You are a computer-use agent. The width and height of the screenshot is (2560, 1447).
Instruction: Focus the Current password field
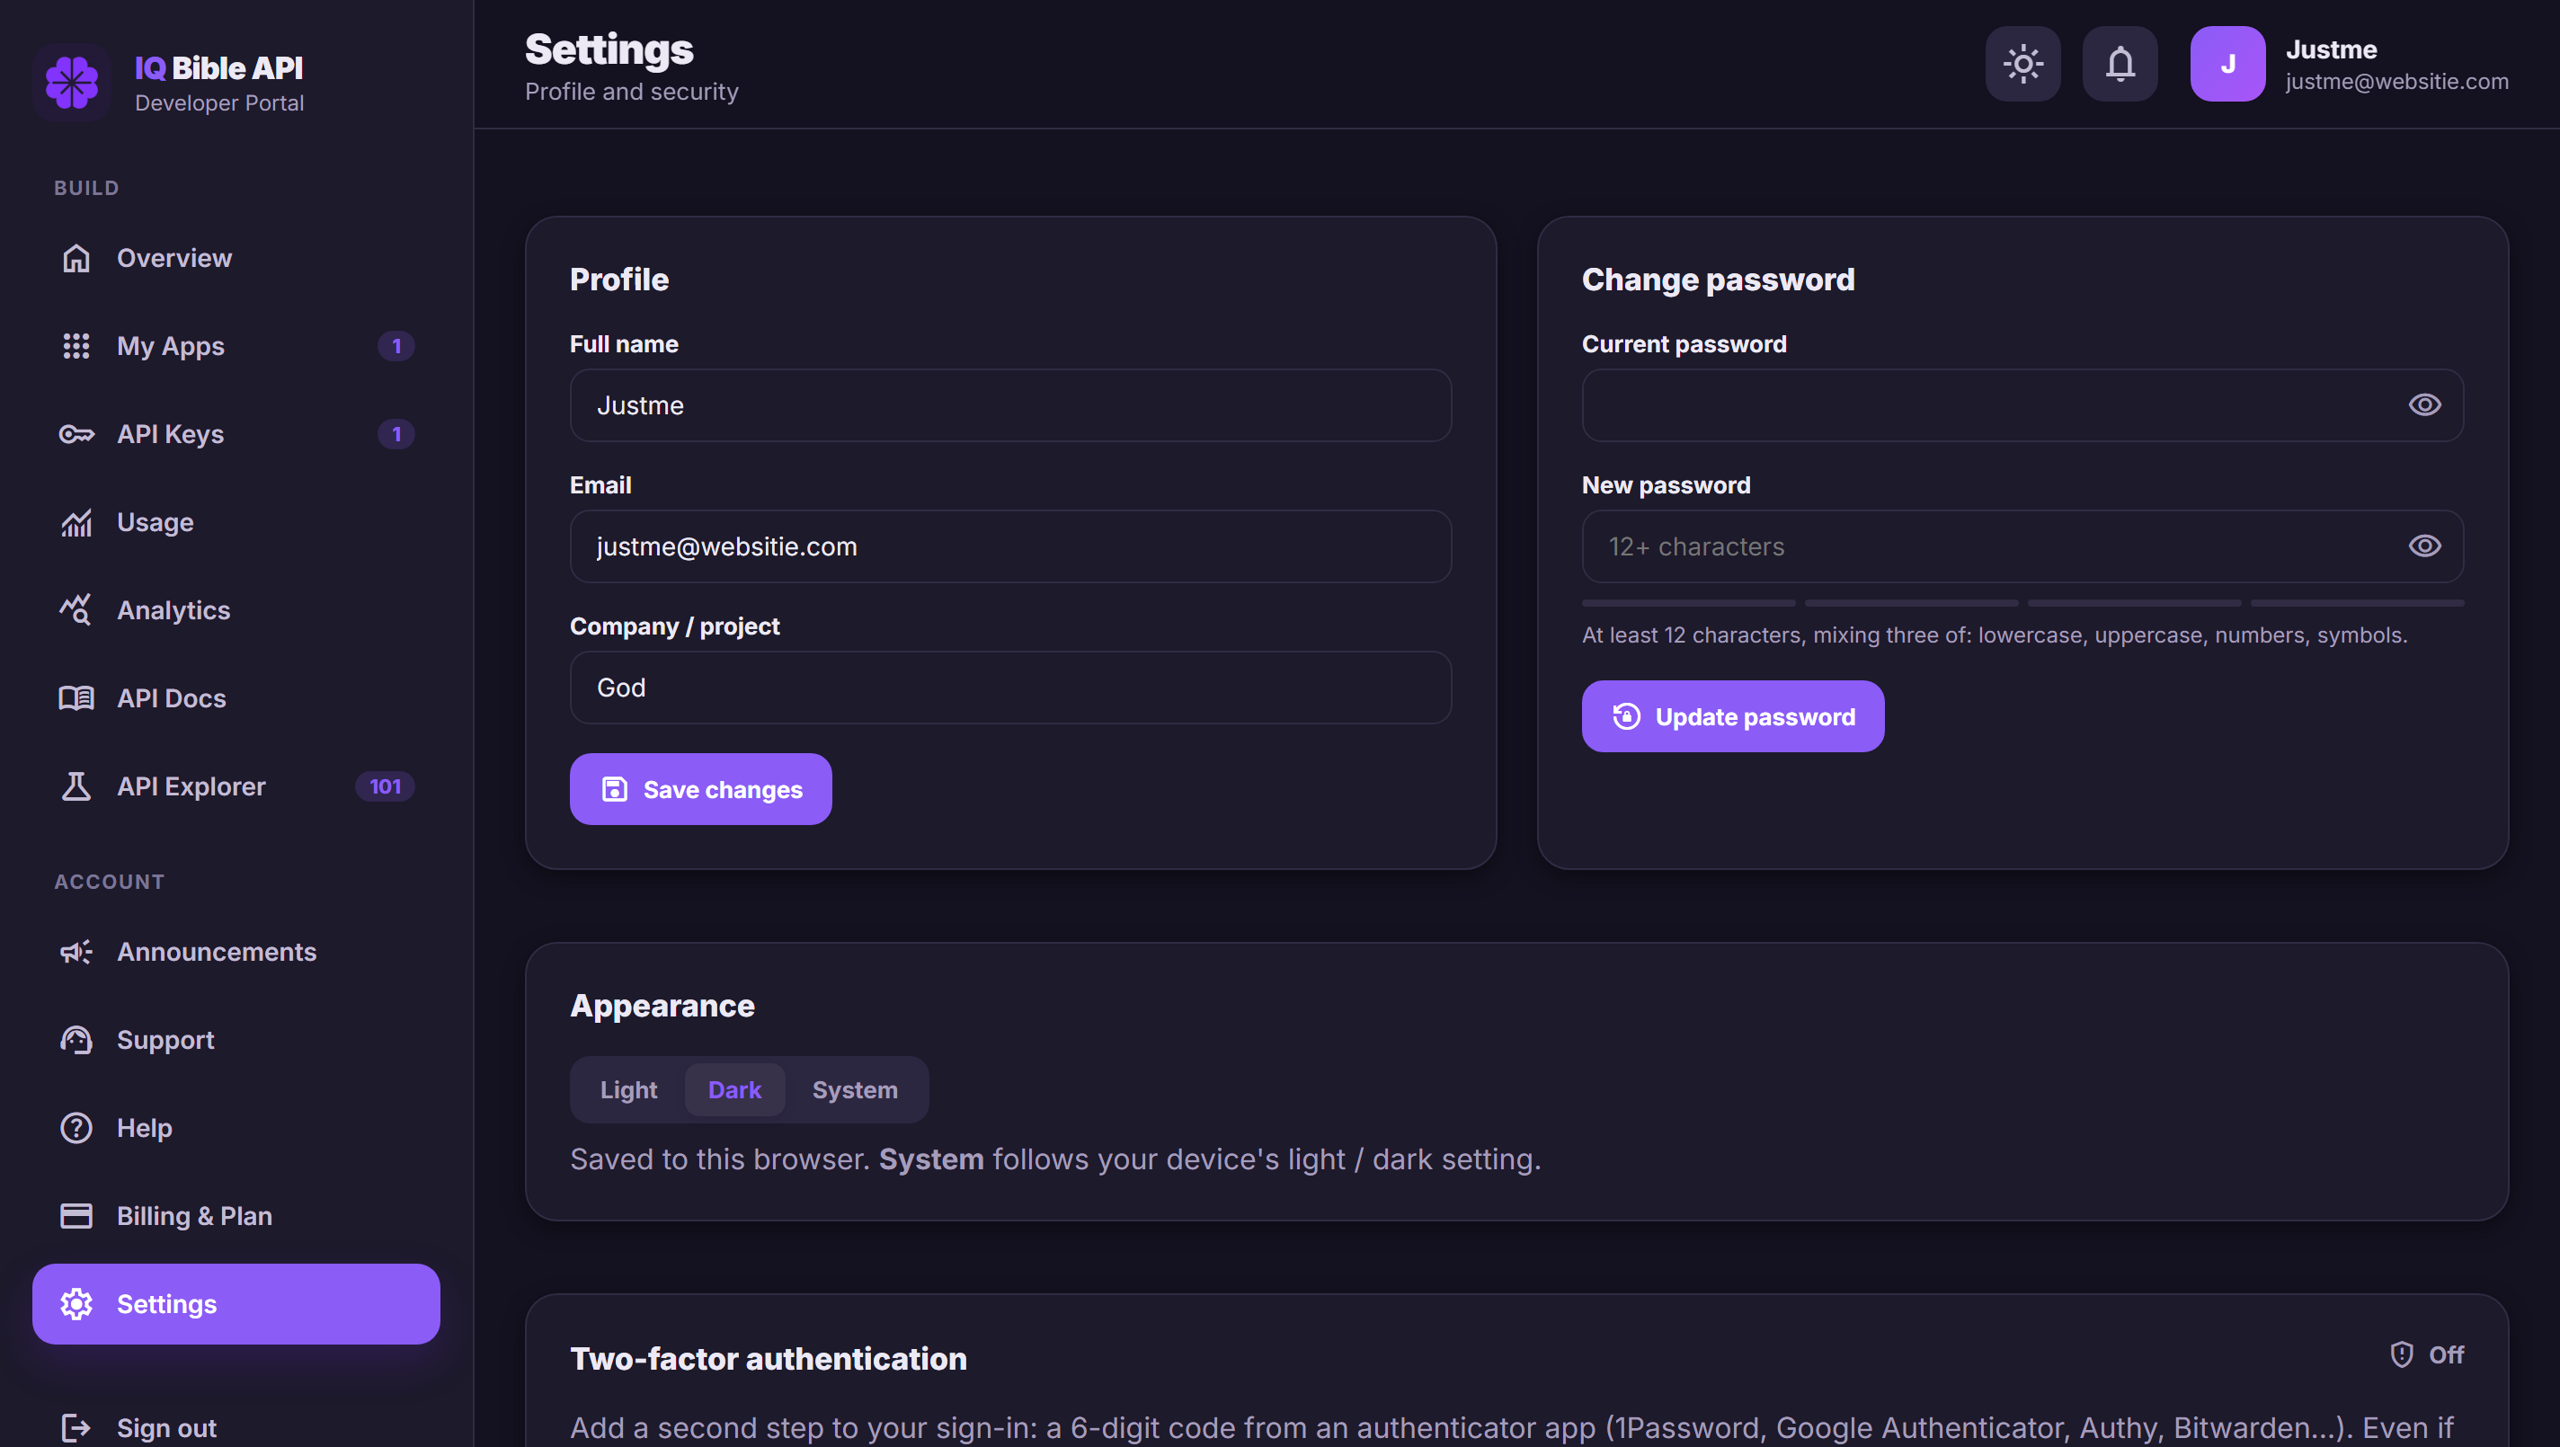point(2022,405)
